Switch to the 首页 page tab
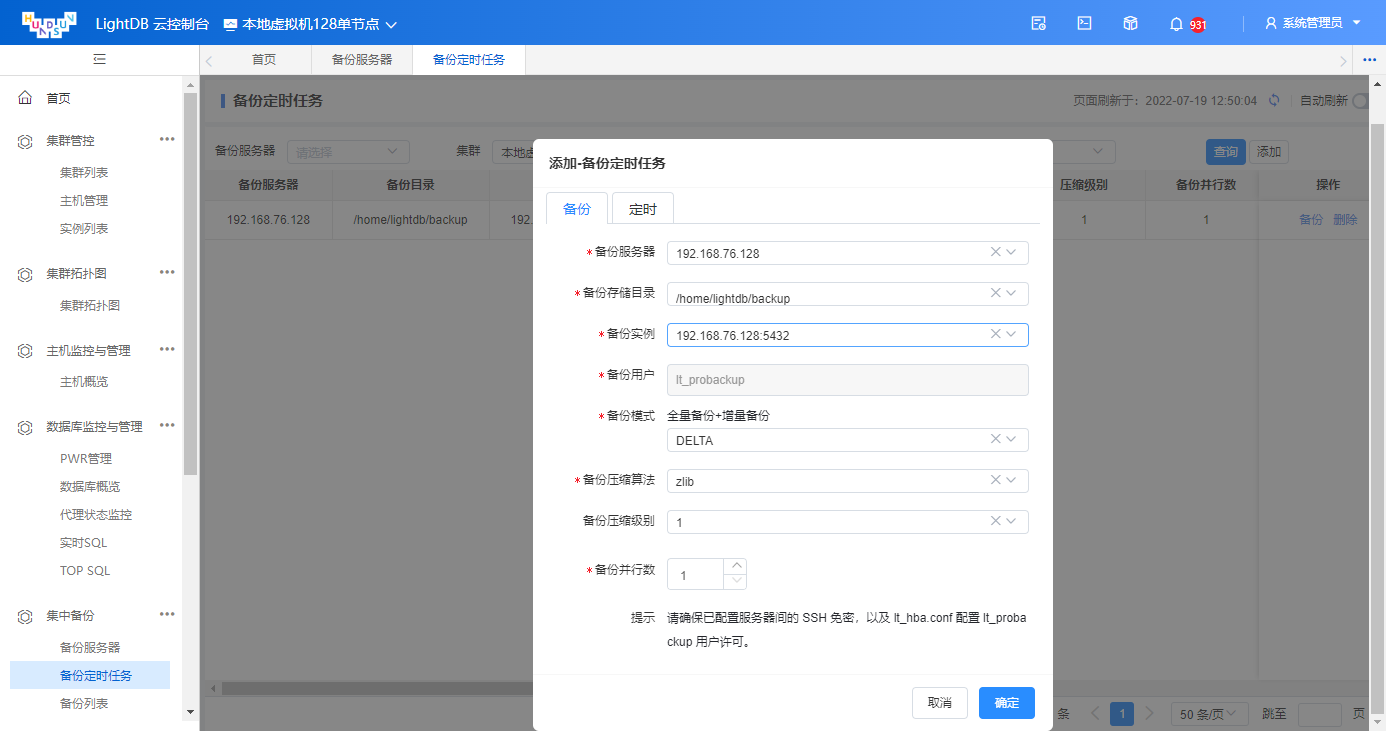 pos(264,60)
